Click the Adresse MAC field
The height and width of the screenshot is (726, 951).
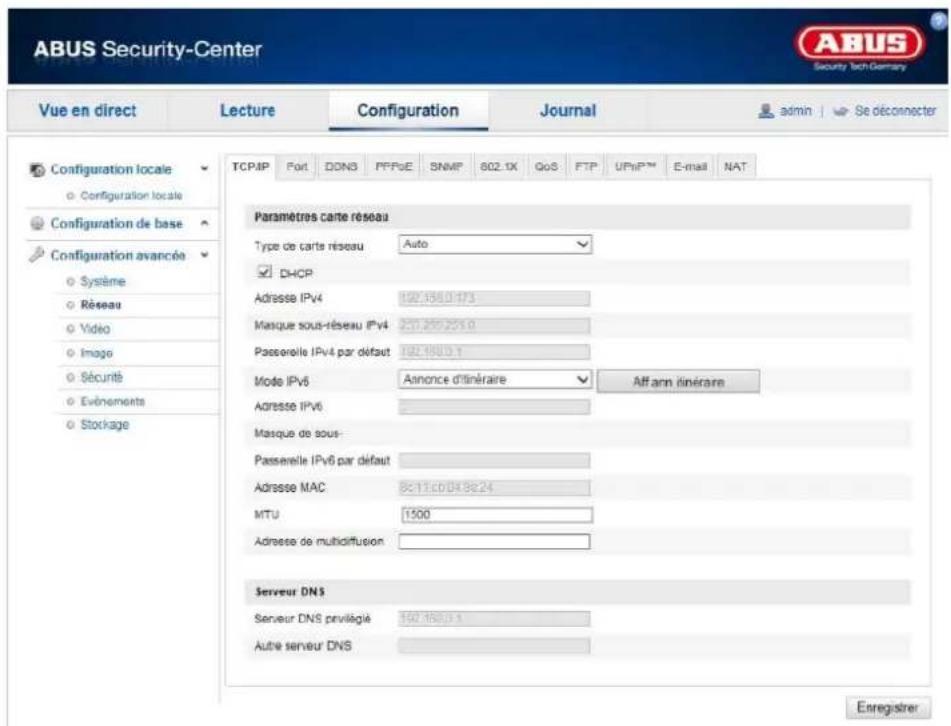pos(494,487)
